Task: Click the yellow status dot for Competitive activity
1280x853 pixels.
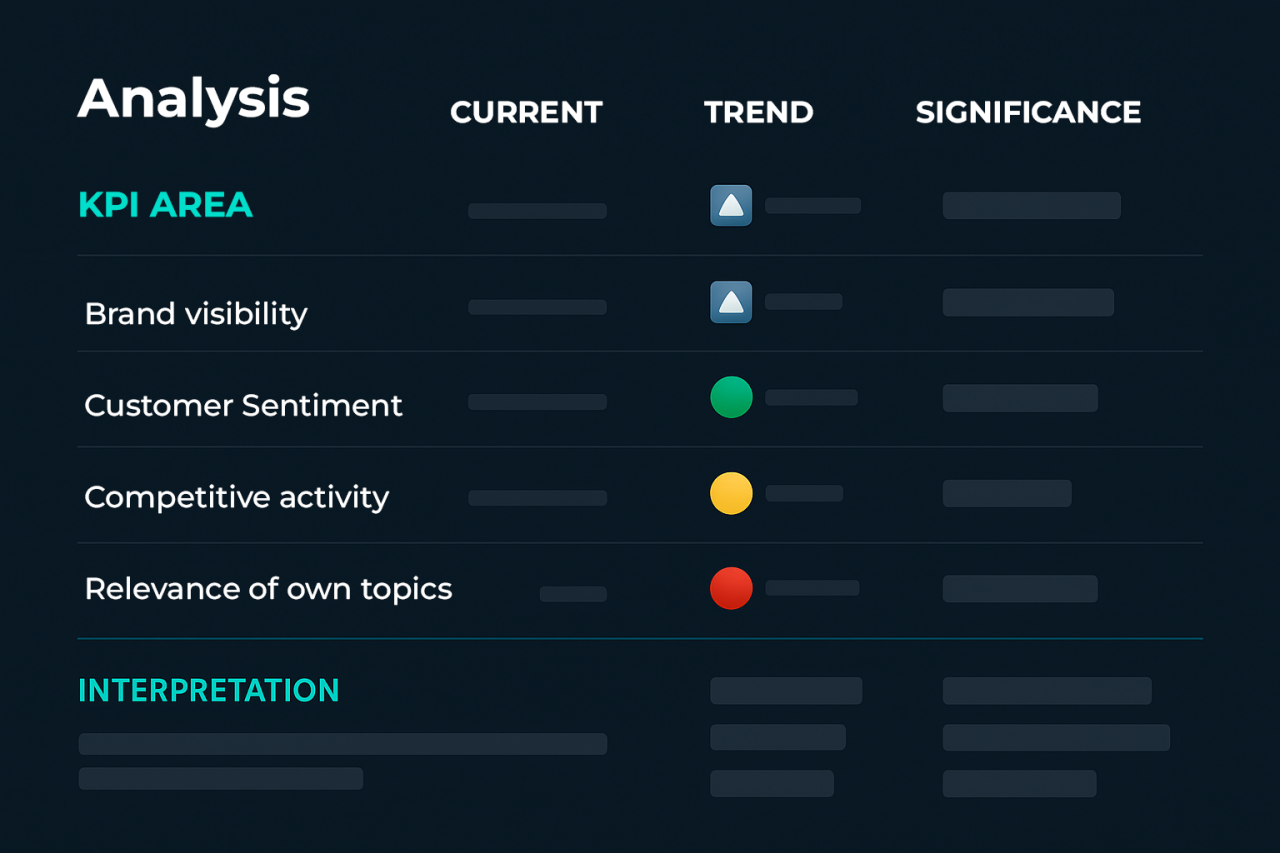Action: [x=731, y=493]
